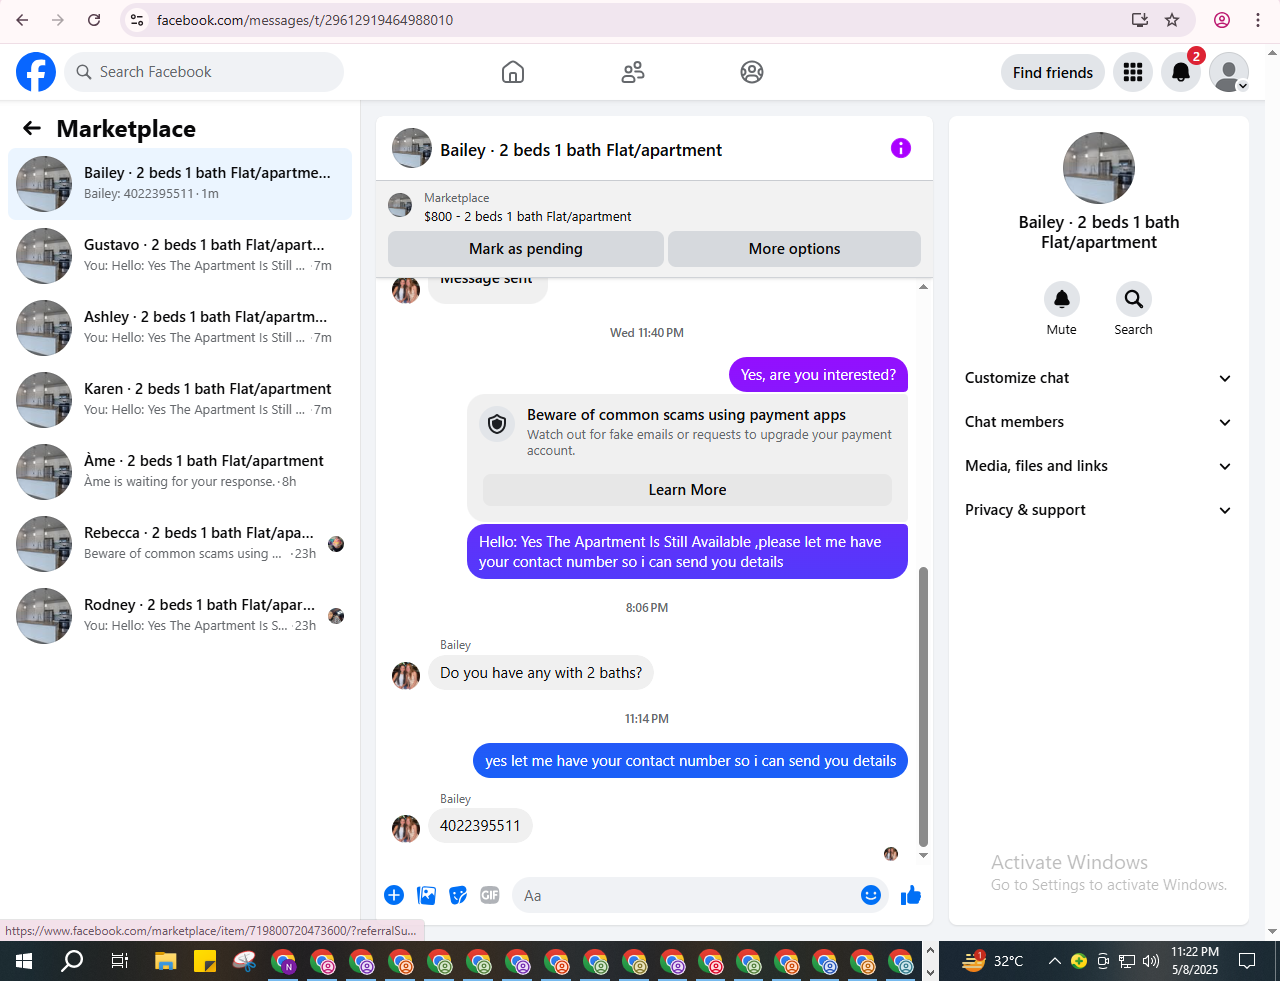
Task: Attach a photo using image icon
Action: click(x=427, y=895)
